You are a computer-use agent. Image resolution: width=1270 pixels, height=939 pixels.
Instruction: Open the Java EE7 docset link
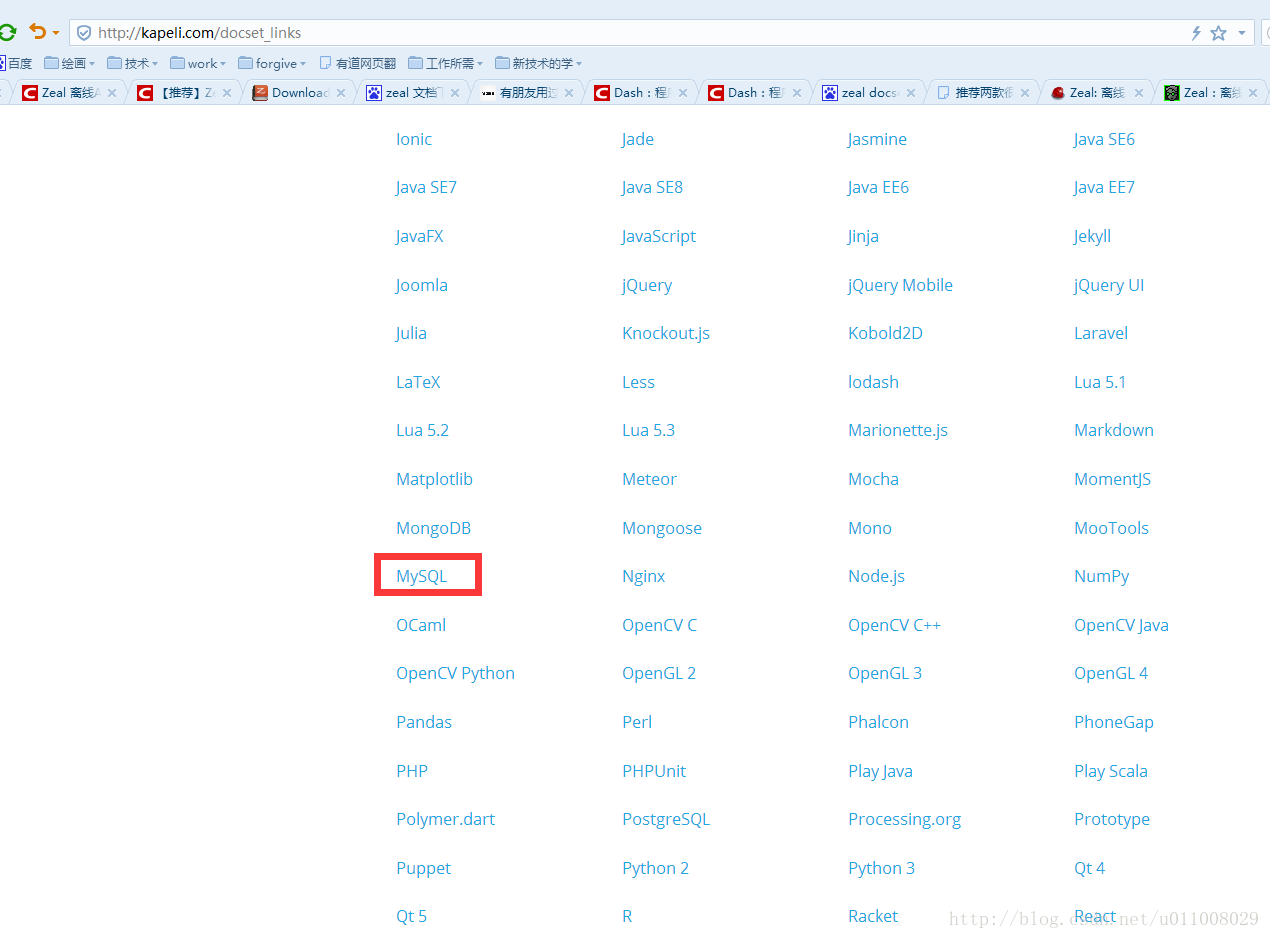click(x=1104, y=187)
